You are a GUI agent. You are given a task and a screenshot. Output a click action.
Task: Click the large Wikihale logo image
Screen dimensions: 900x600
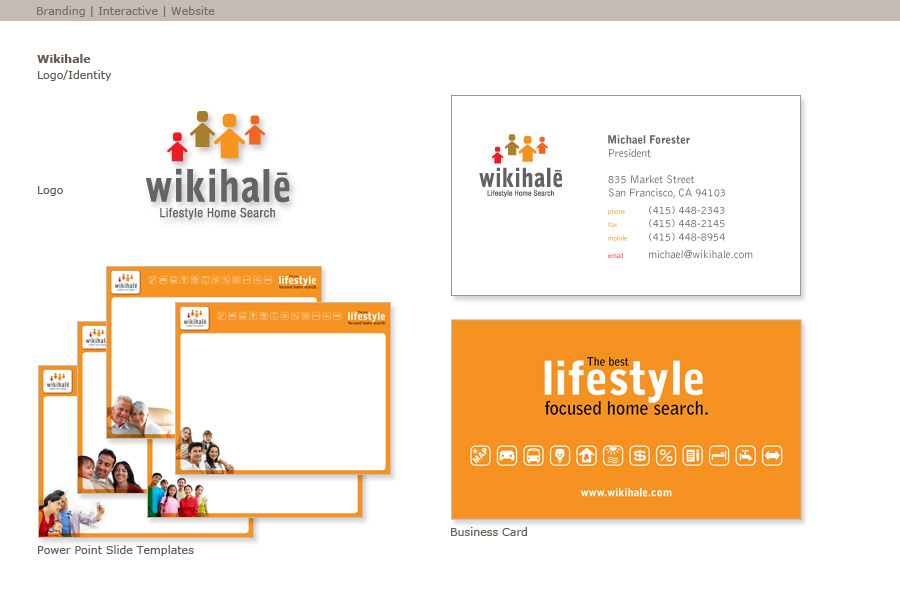pos(218,165)
